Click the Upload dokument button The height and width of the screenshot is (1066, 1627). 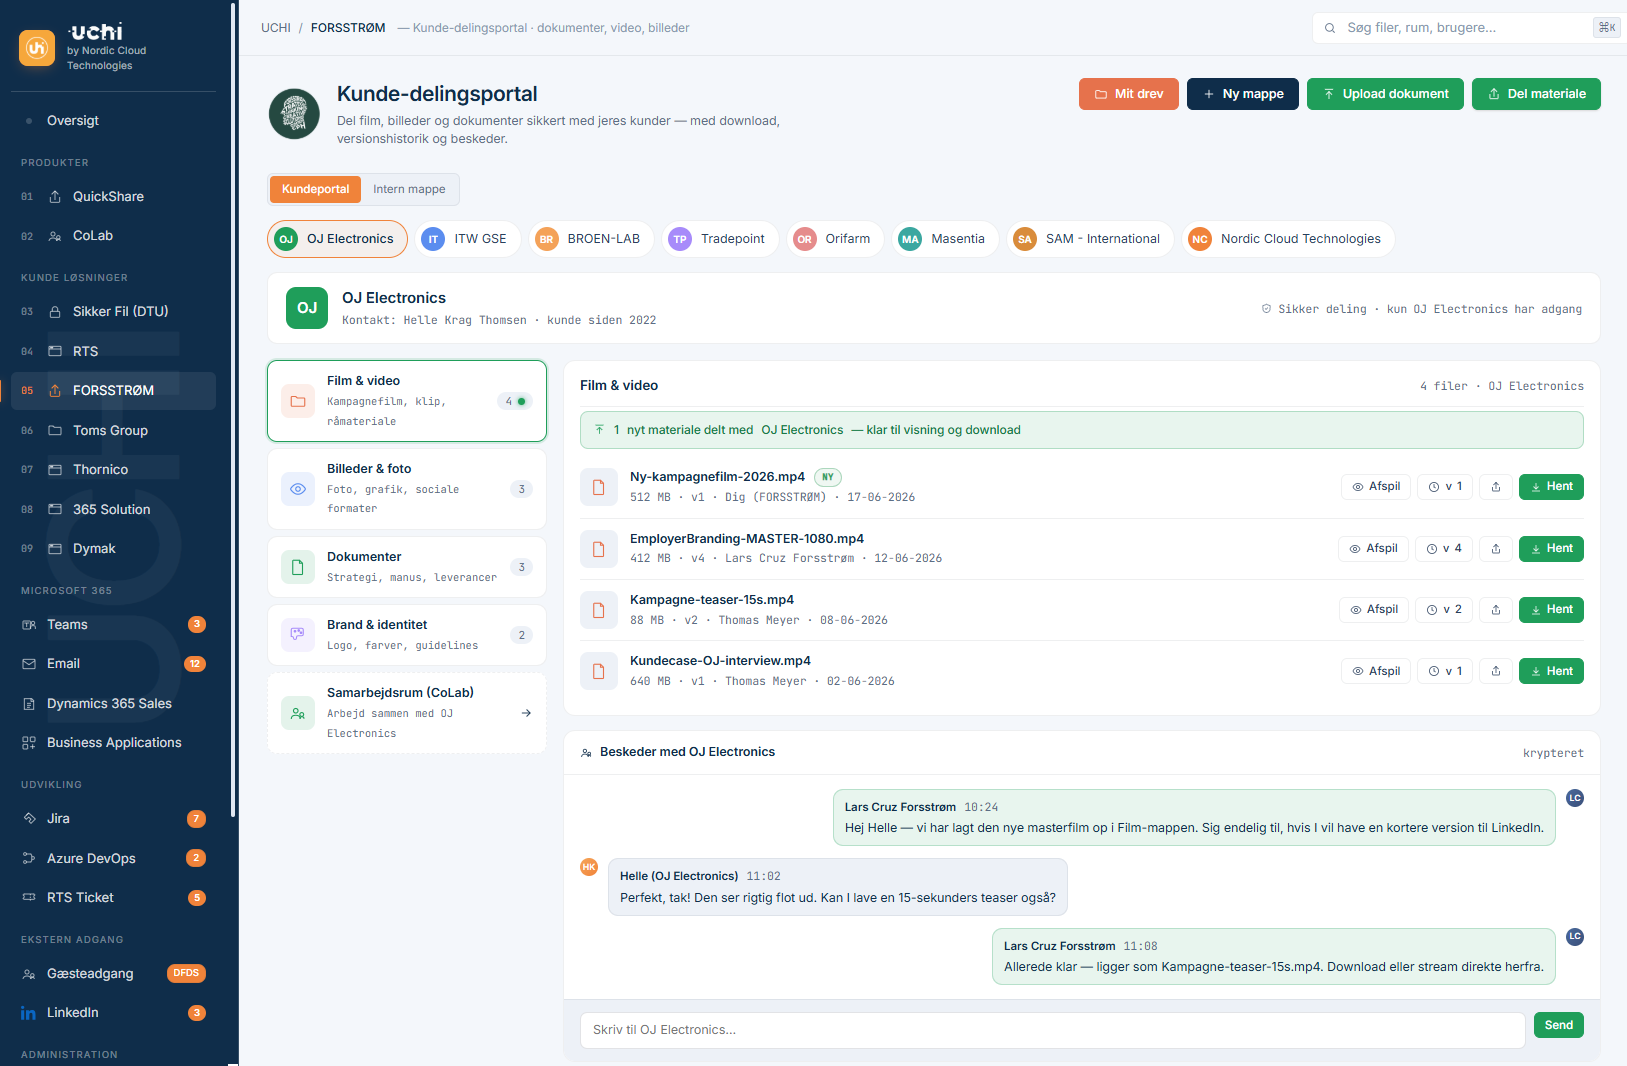(1385, 94)
